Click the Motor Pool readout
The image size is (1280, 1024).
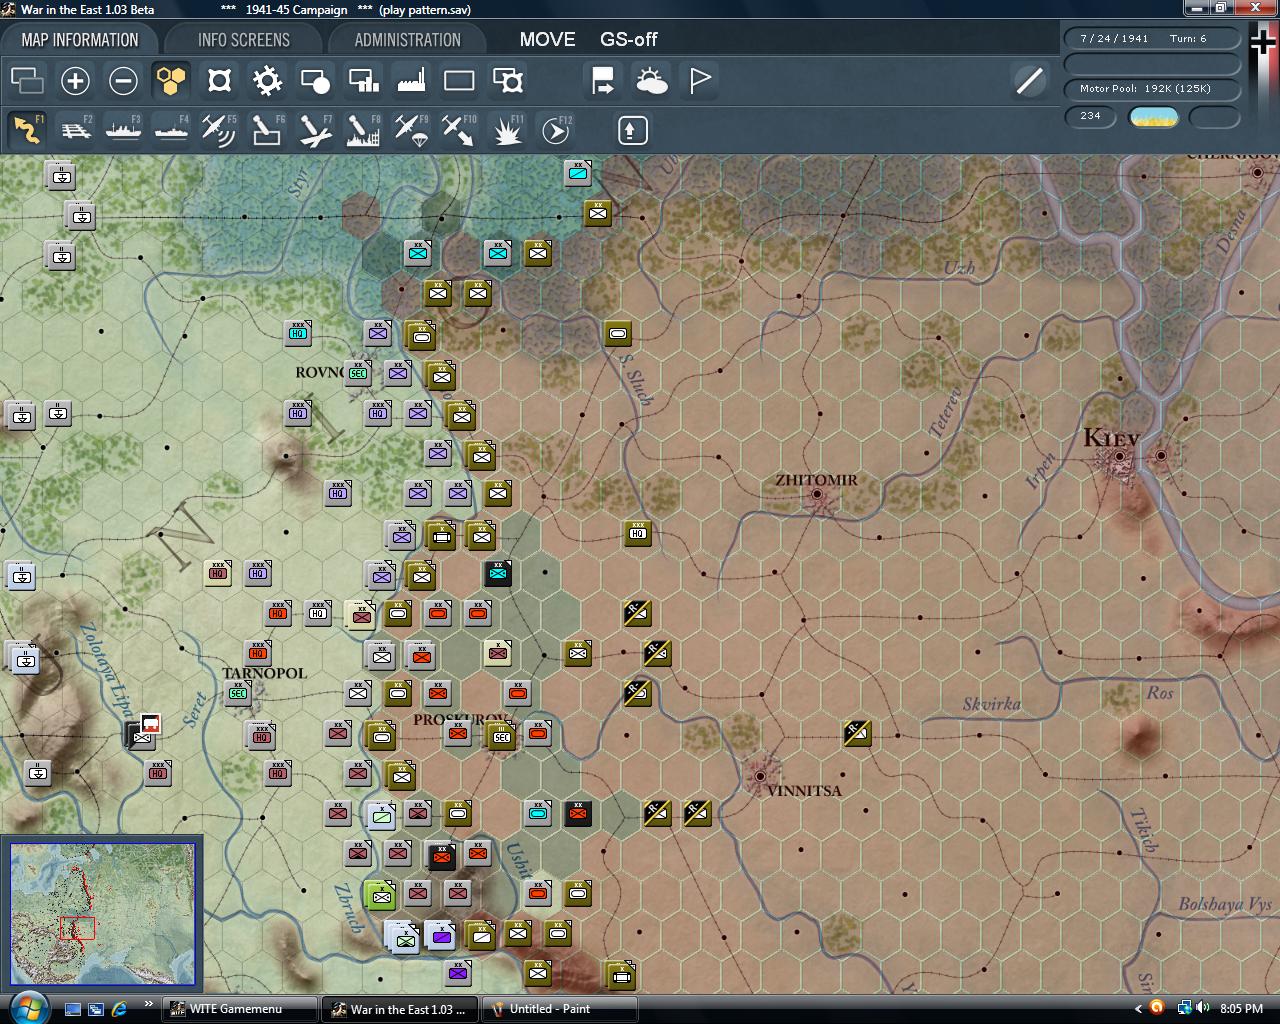click(1151, 88)
